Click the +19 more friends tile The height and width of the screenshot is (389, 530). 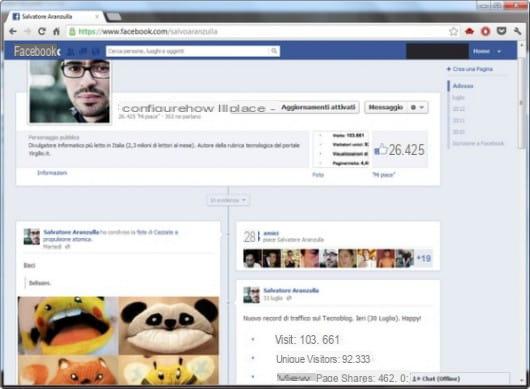pos(423,259)
